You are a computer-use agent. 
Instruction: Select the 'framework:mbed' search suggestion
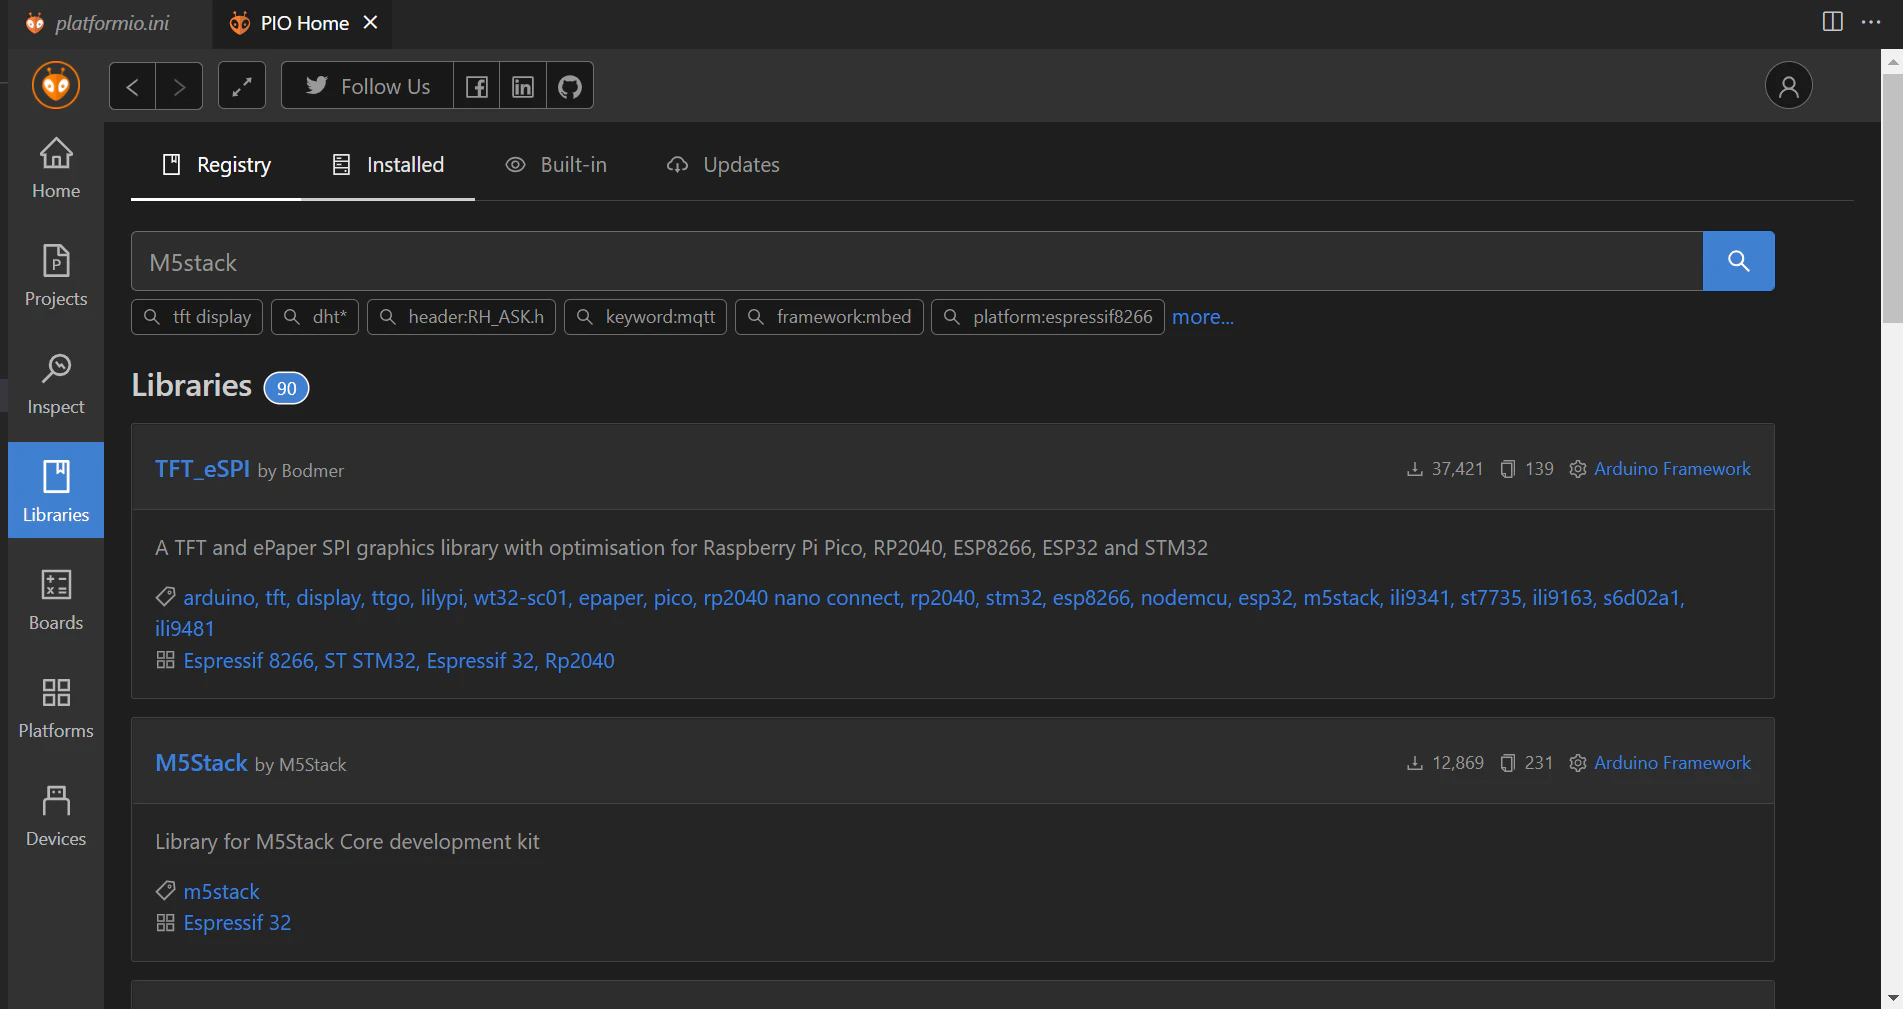tap(829, 317)
